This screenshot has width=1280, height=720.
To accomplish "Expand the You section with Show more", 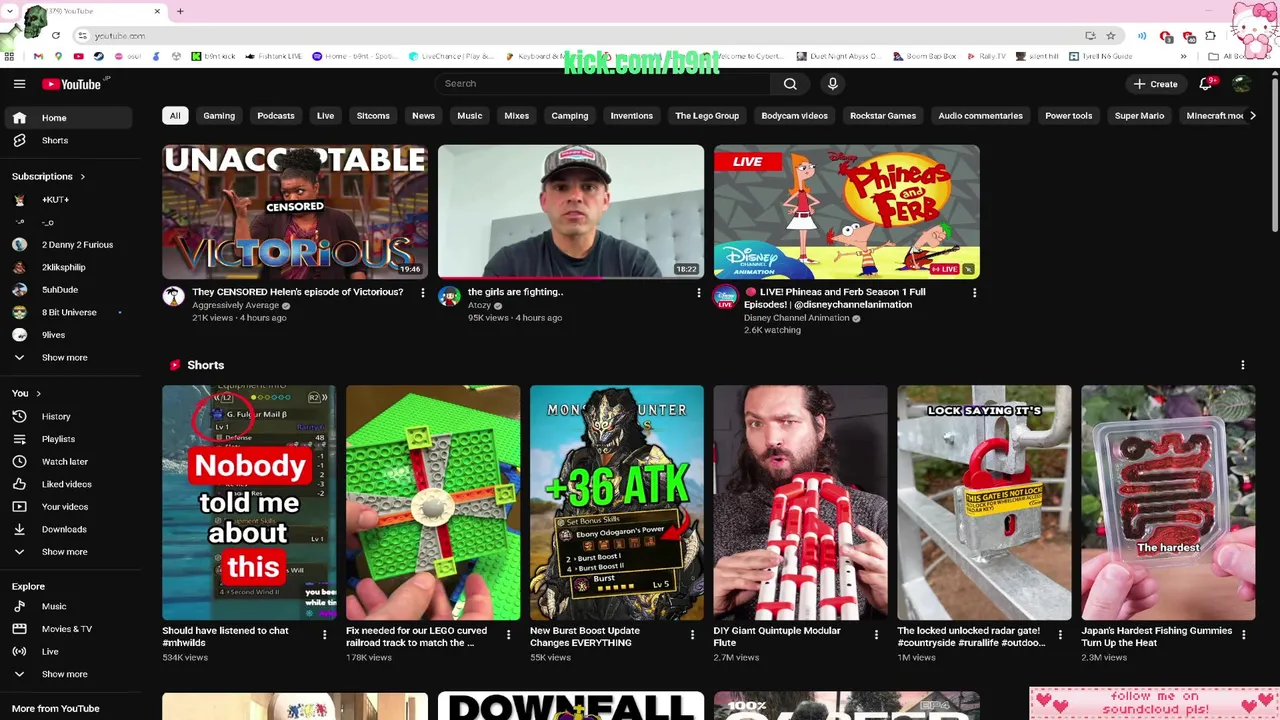I will pos(66,552).
